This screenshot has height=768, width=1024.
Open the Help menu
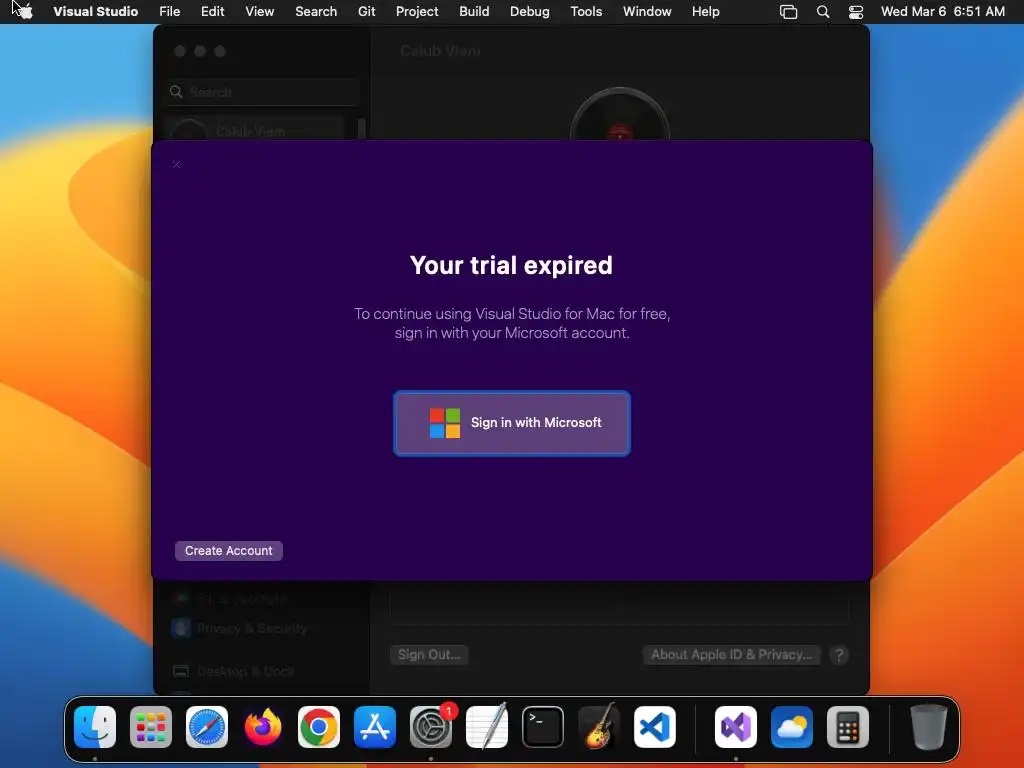point(705,11)
